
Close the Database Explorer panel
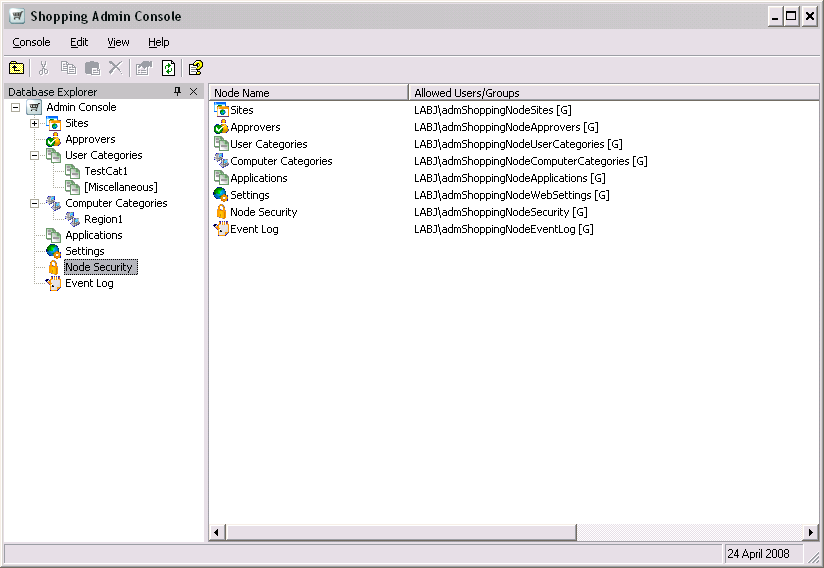coord(194,92)
